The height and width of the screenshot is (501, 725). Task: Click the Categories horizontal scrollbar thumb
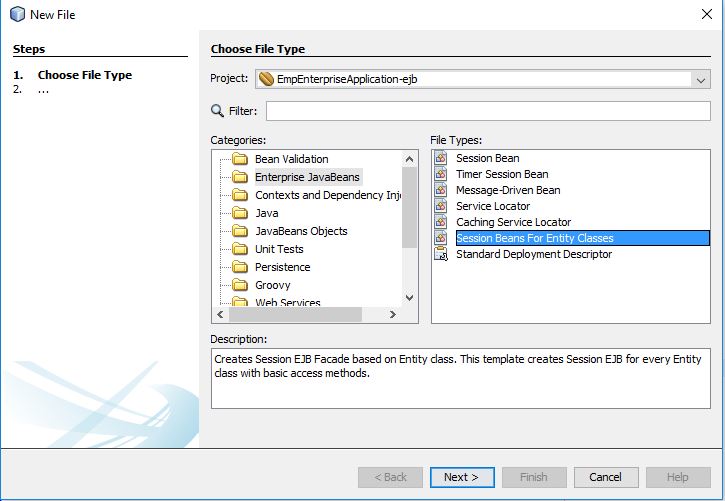[x=295, y=314]
